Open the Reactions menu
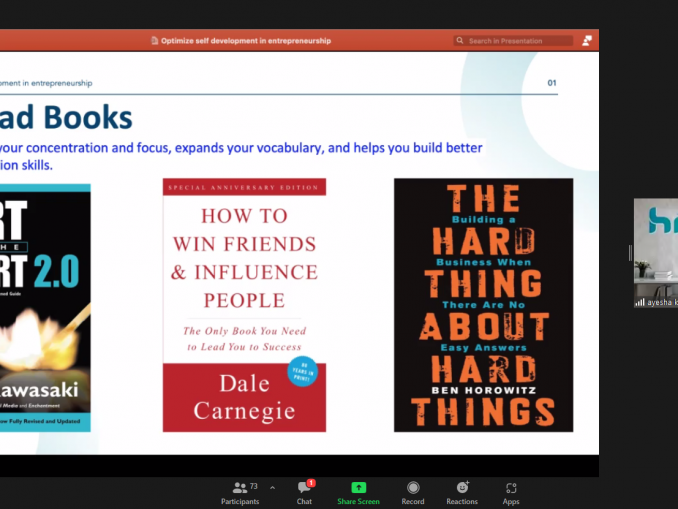The image size is (678, 509). pyautogui.click(x=462, y=493)
